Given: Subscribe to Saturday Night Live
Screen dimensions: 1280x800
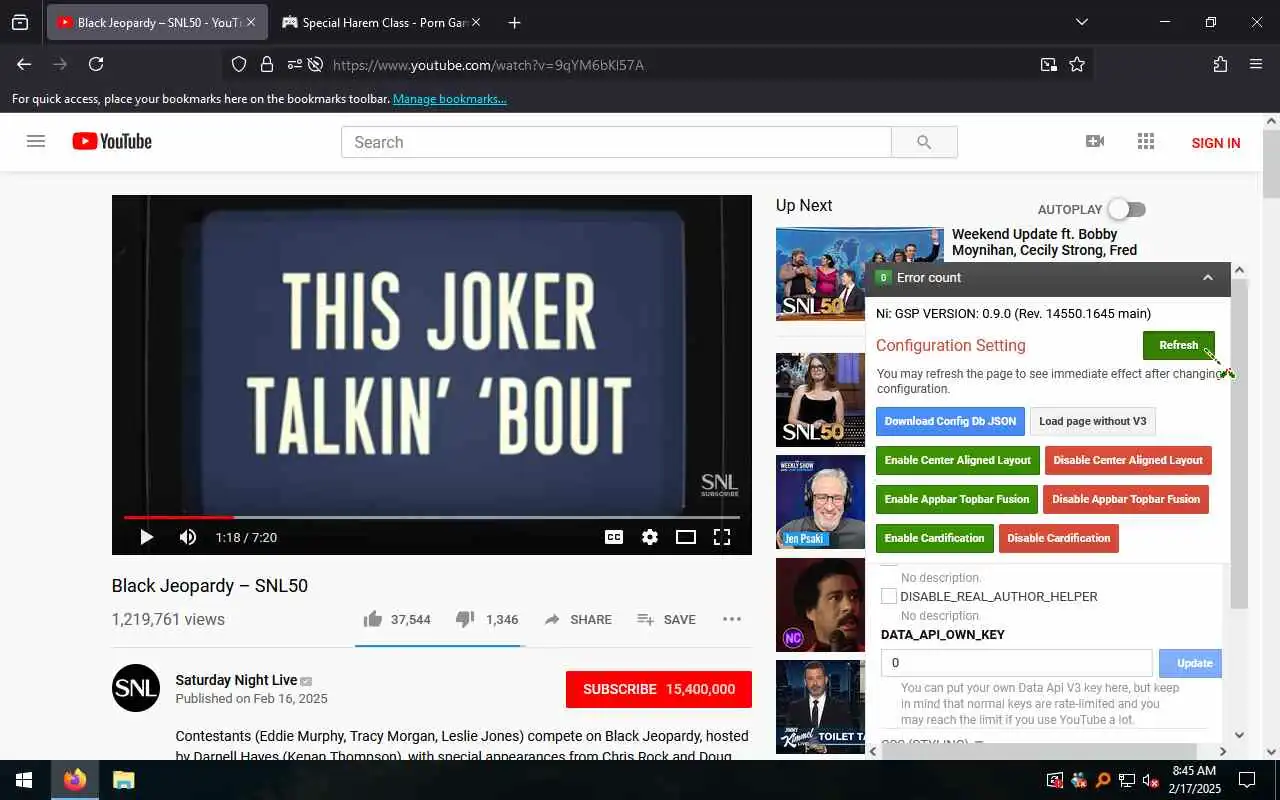Looking at the screenshot, I should (x=659, y=689).
